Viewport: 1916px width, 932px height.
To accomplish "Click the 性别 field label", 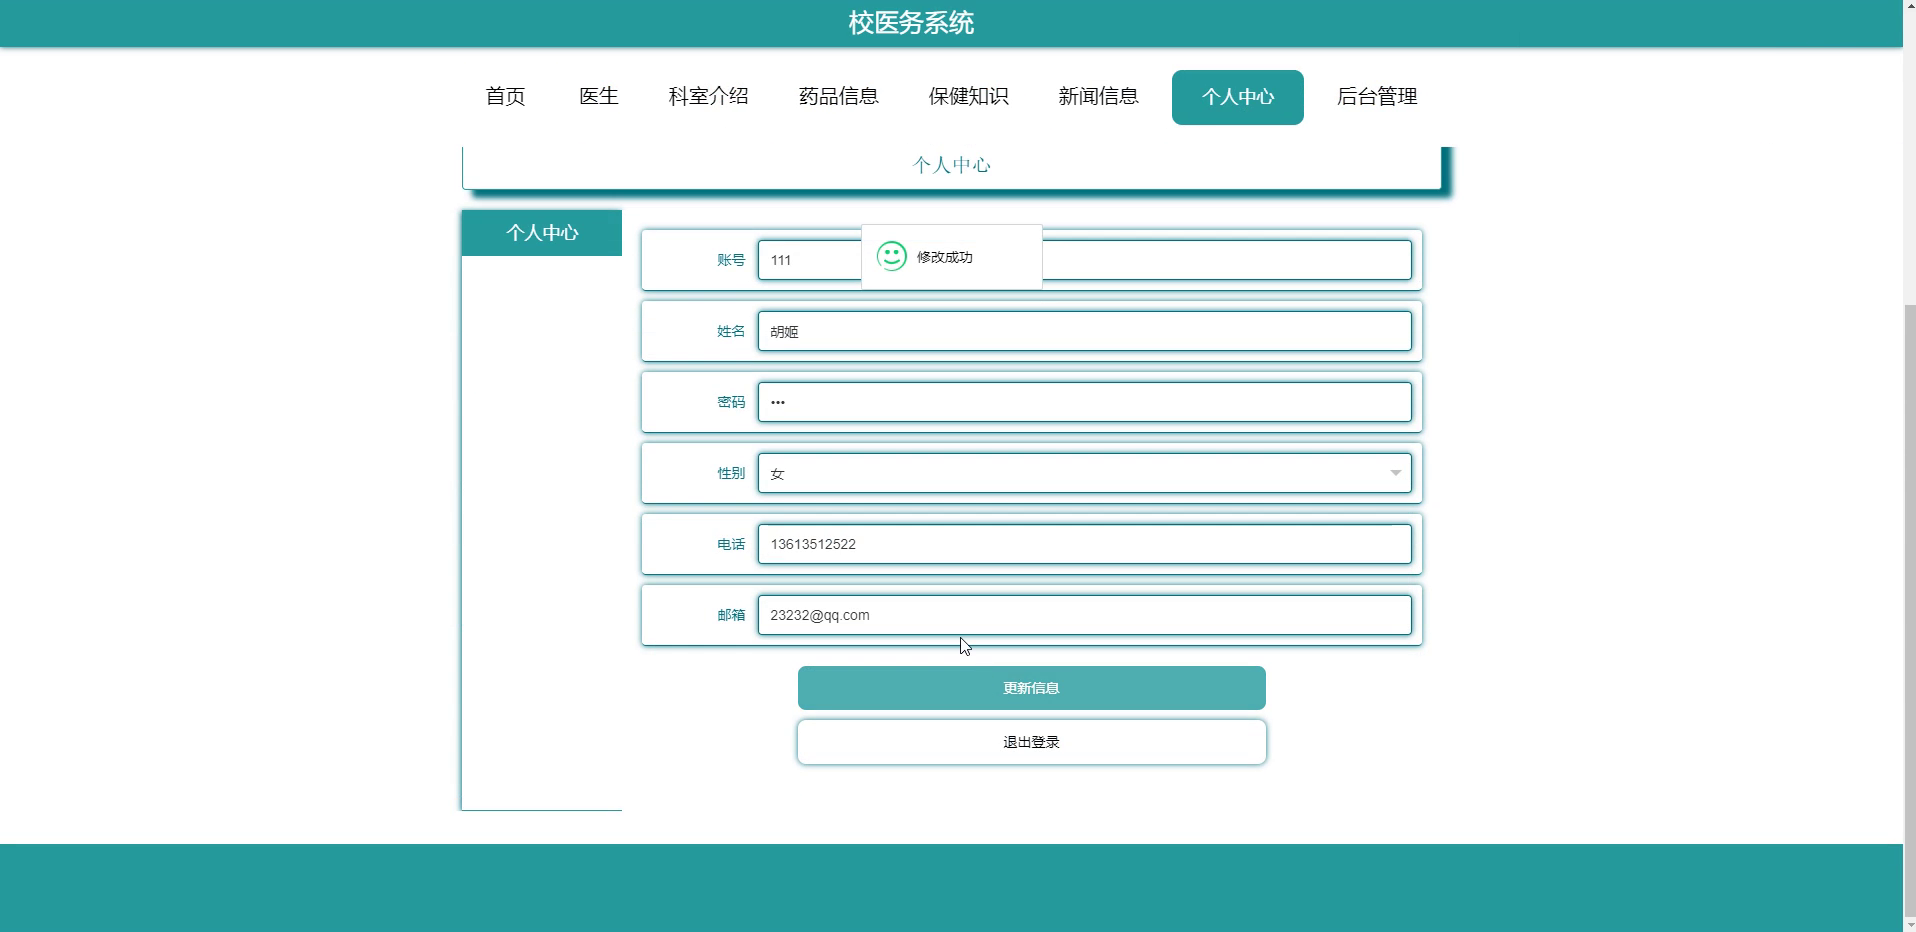I will [731, 473].
